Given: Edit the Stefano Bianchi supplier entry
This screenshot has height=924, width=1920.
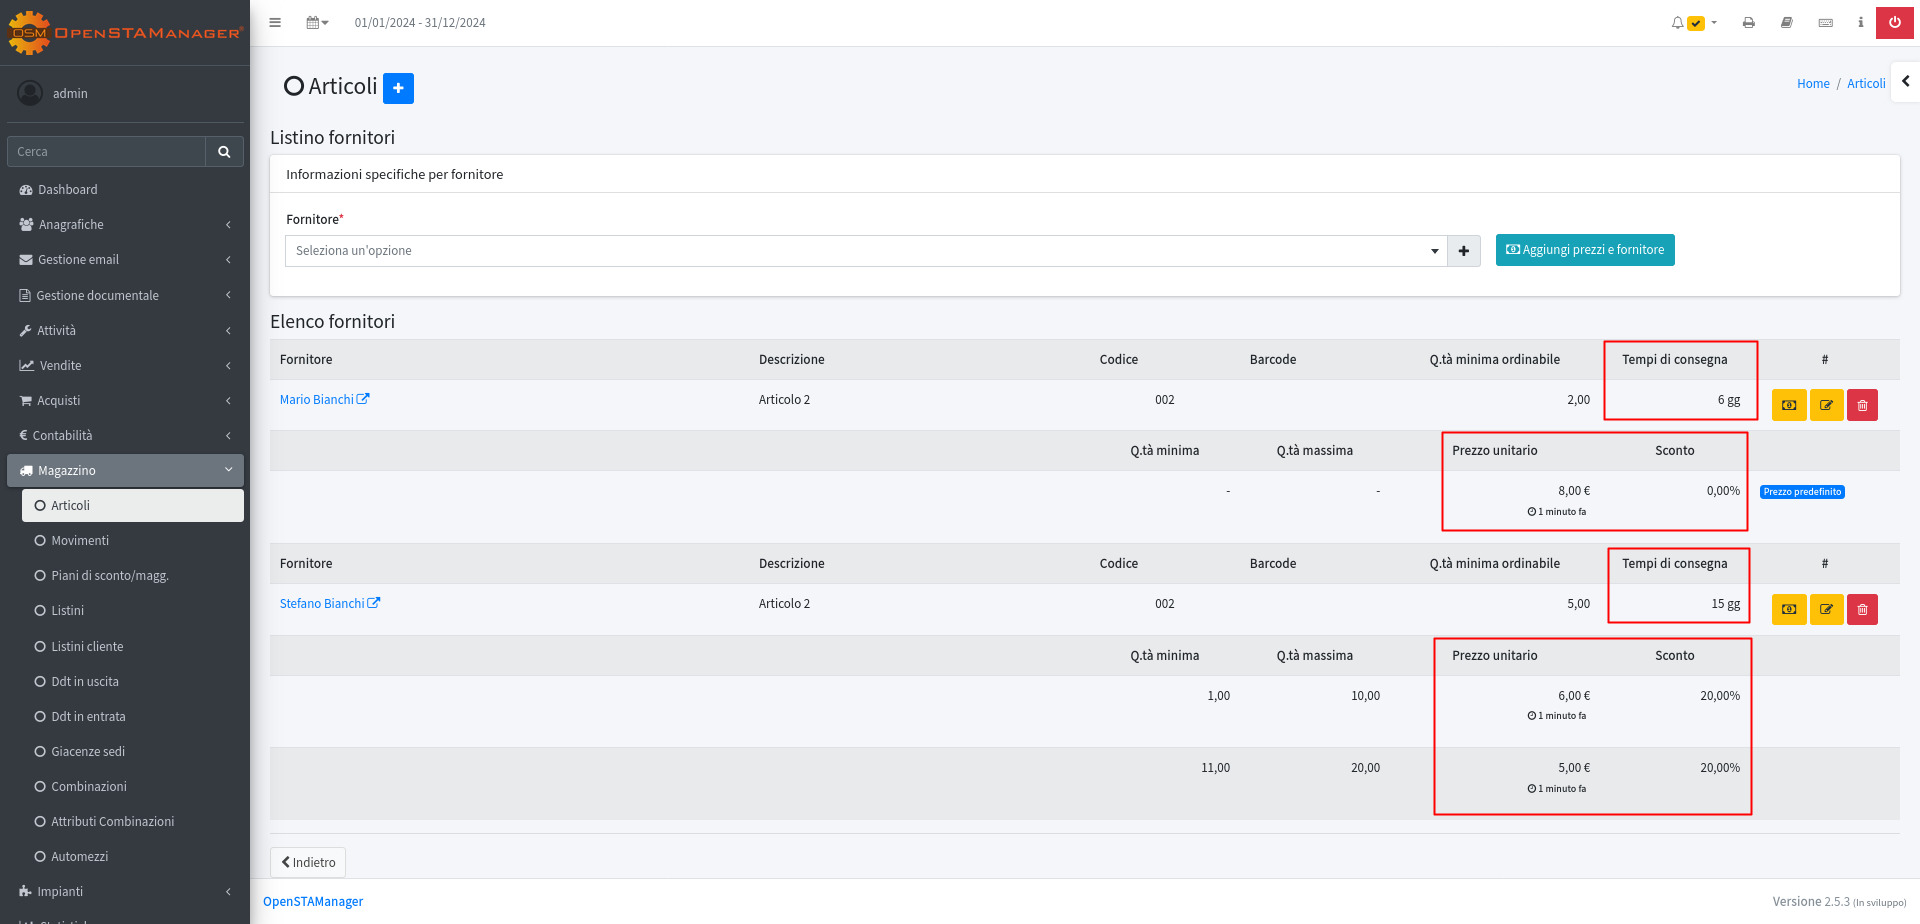Looking at the screenshot, I should point(1826,609).
